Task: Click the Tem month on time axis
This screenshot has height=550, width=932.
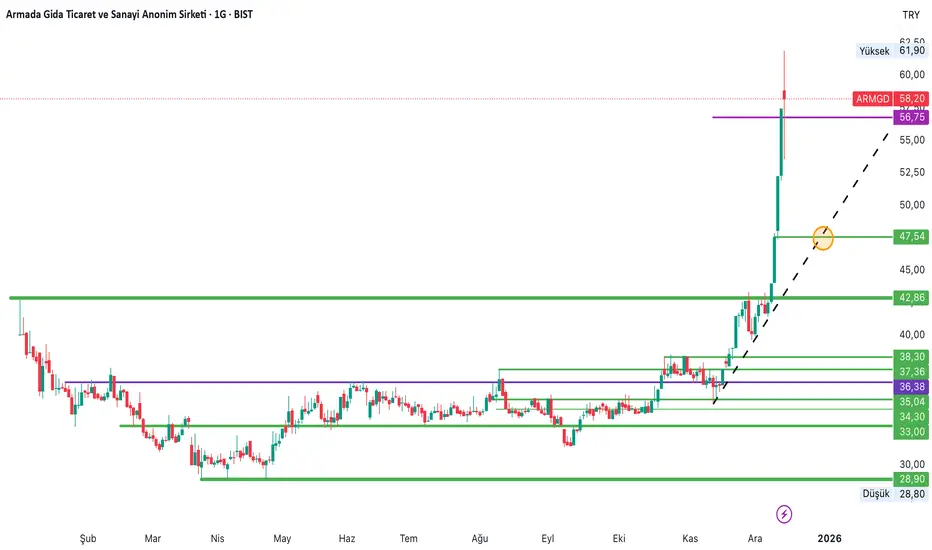Action: 408,538
